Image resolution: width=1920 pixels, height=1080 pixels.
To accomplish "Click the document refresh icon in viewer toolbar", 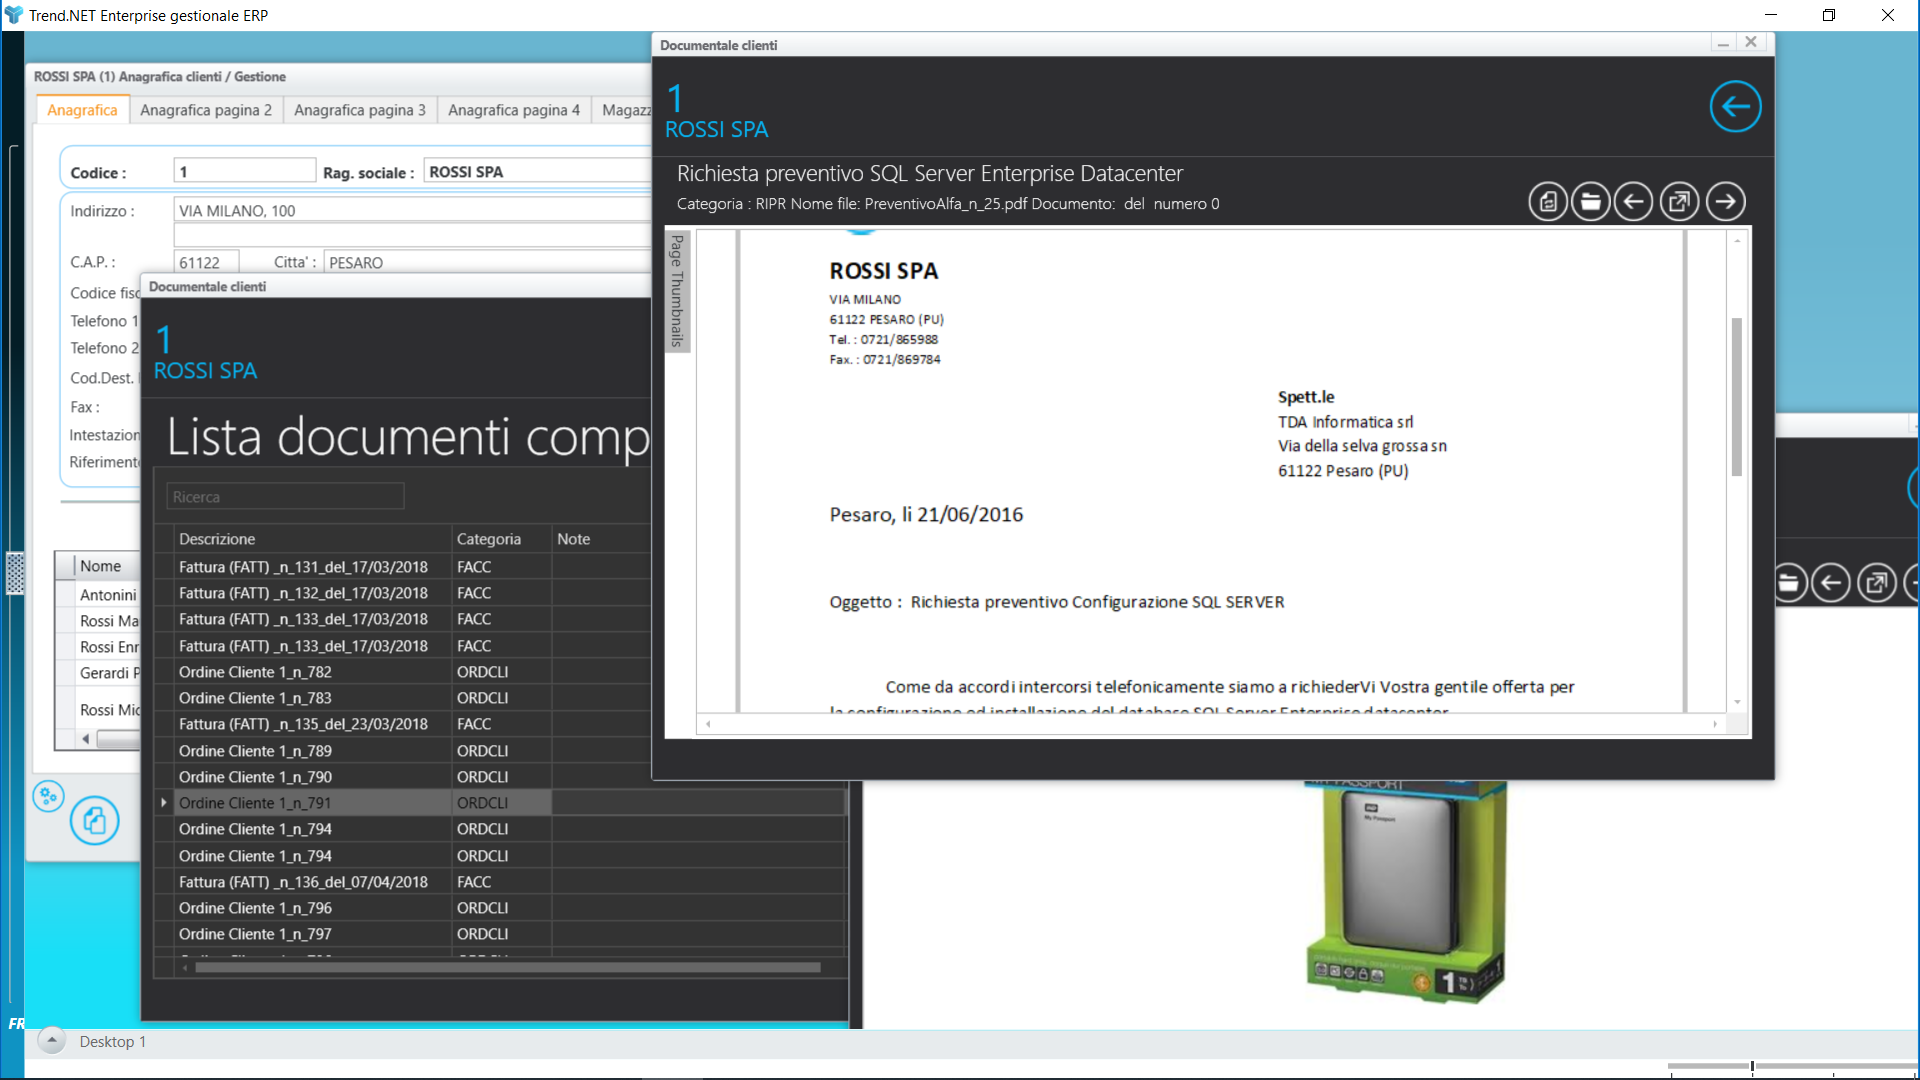I will [x=1547, y=202].
